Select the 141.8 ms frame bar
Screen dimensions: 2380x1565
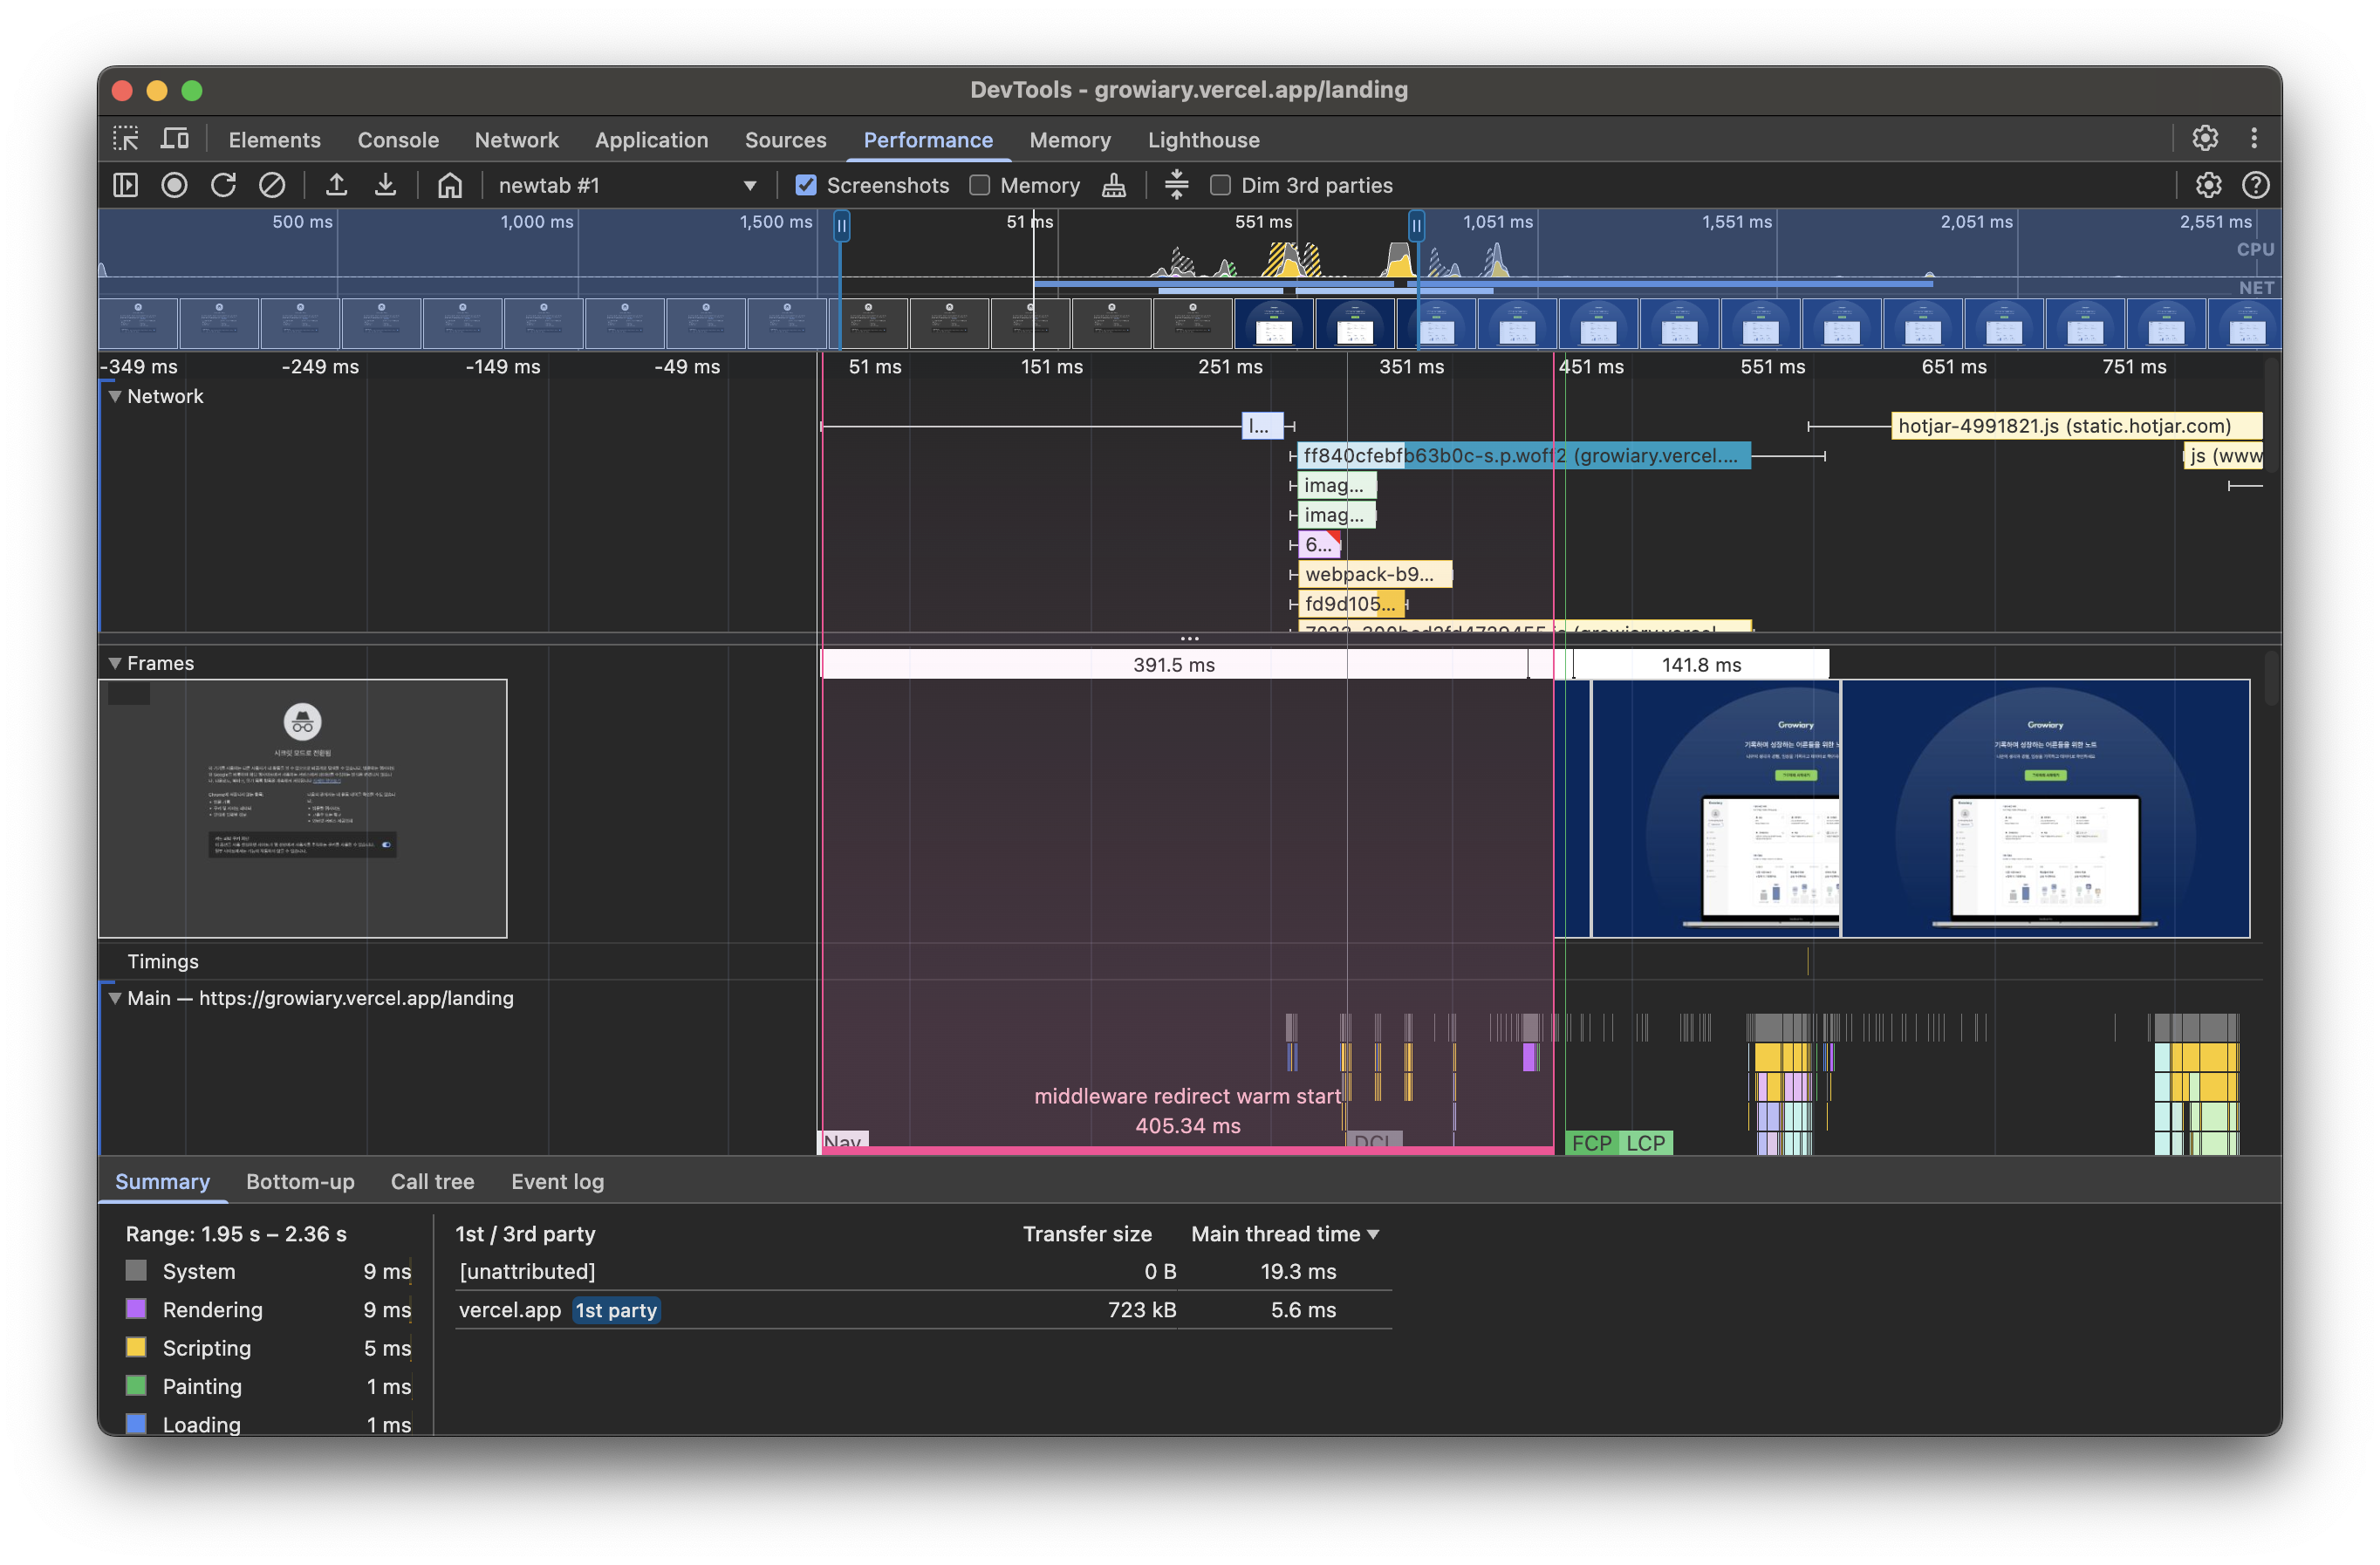click(1701, 665)
